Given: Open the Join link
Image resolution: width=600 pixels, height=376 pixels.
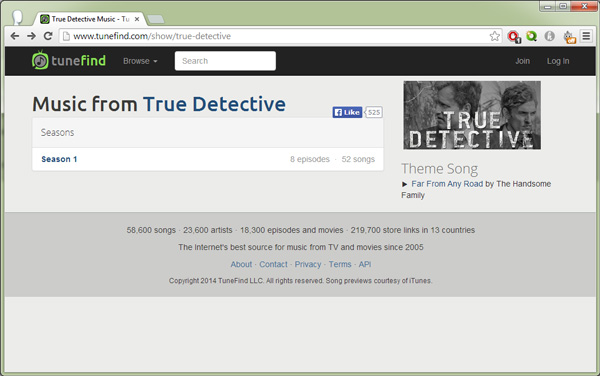Looking at the screenshot, I should pos(522,61).
